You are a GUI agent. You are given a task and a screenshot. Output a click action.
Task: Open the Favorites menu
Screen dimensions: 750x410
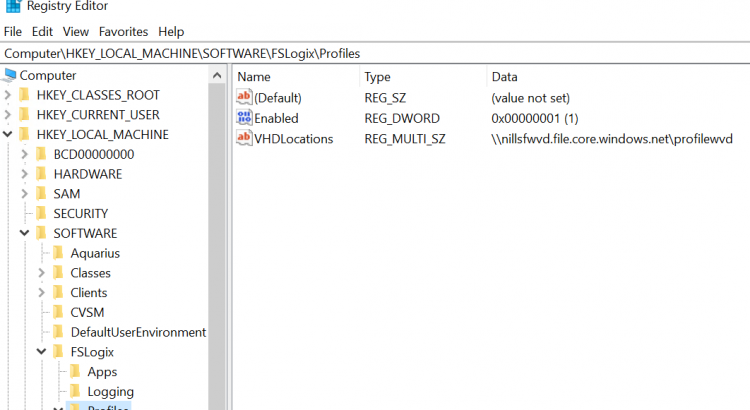point(123,32)
